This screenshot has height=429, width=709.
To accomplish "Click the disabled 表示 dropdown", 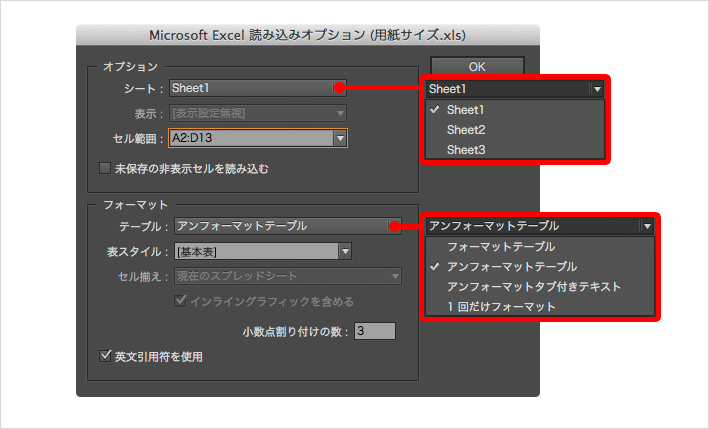I will click(x=258, y=113).
